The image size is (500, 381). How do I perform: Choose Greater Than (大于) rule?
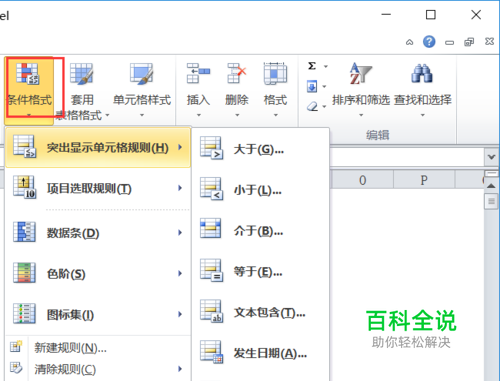tap(261, 149)
